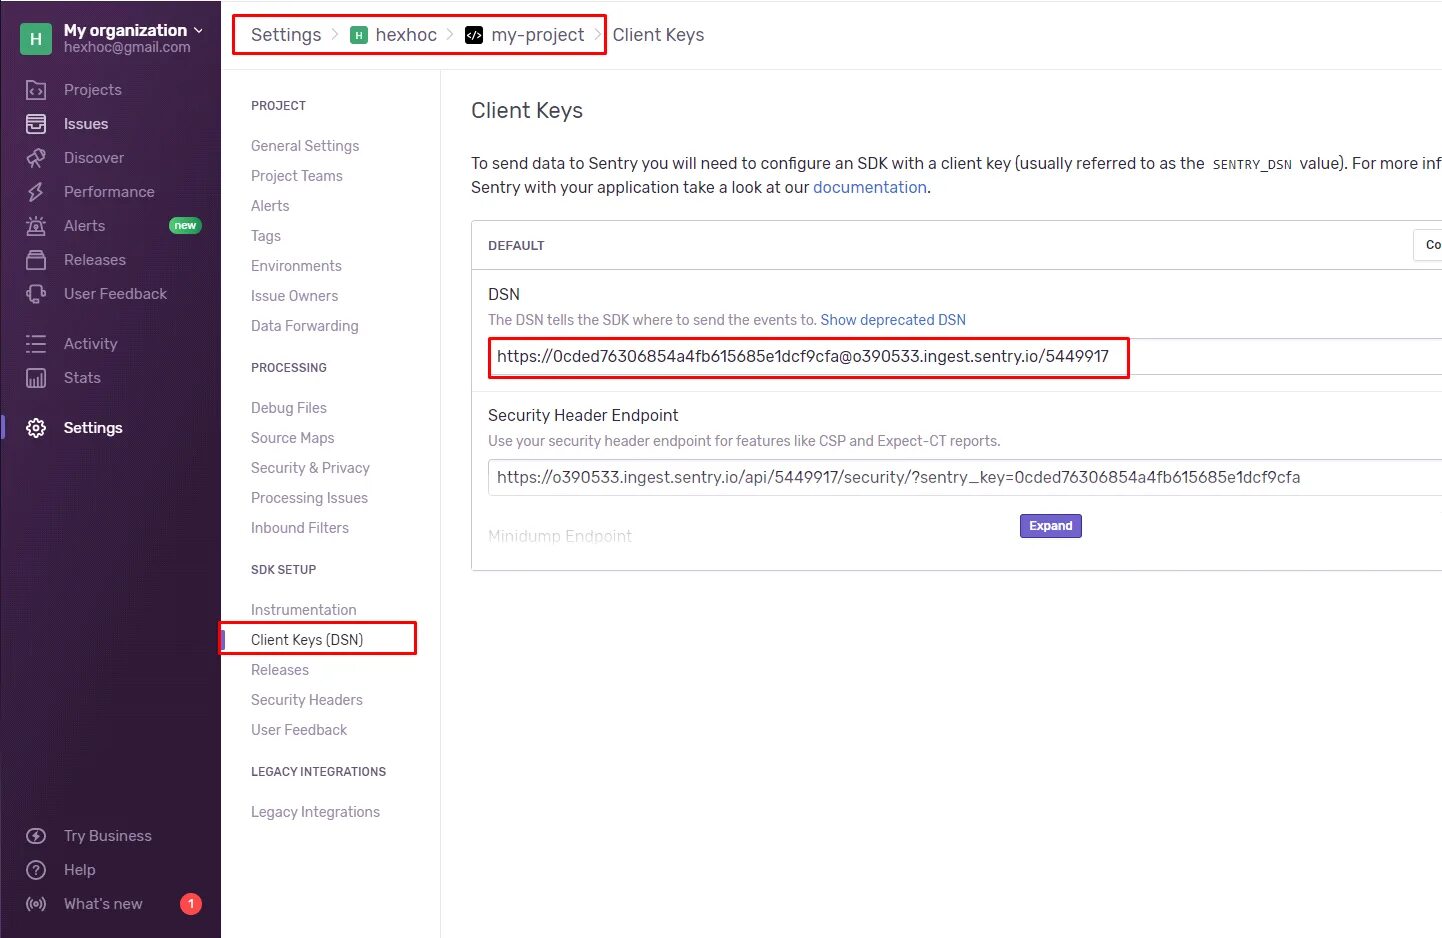1442x938 pixels.
Task: Click the my-project code icon in breadcrumb
Action: point(474,35)
